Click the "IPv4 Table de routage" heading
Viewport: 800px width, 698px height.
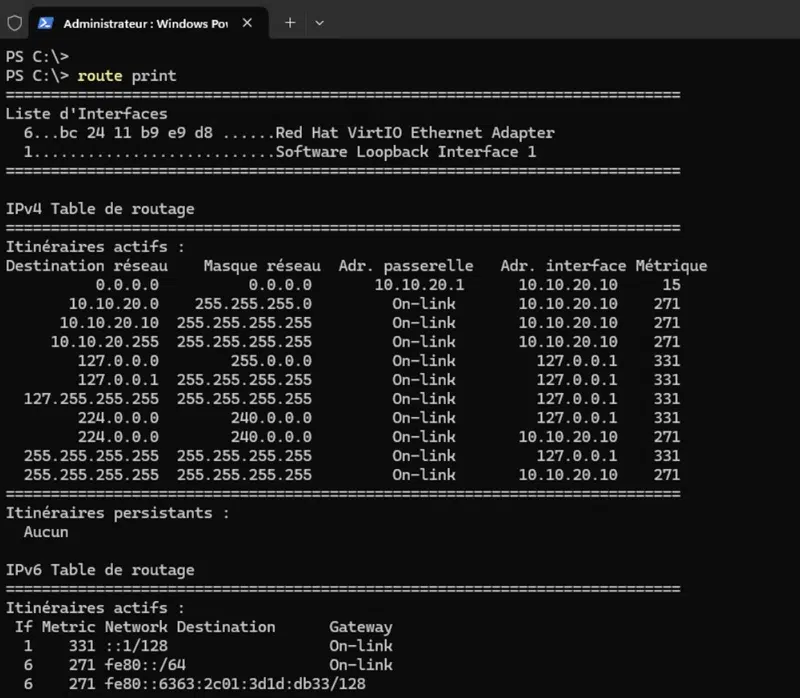100,209
